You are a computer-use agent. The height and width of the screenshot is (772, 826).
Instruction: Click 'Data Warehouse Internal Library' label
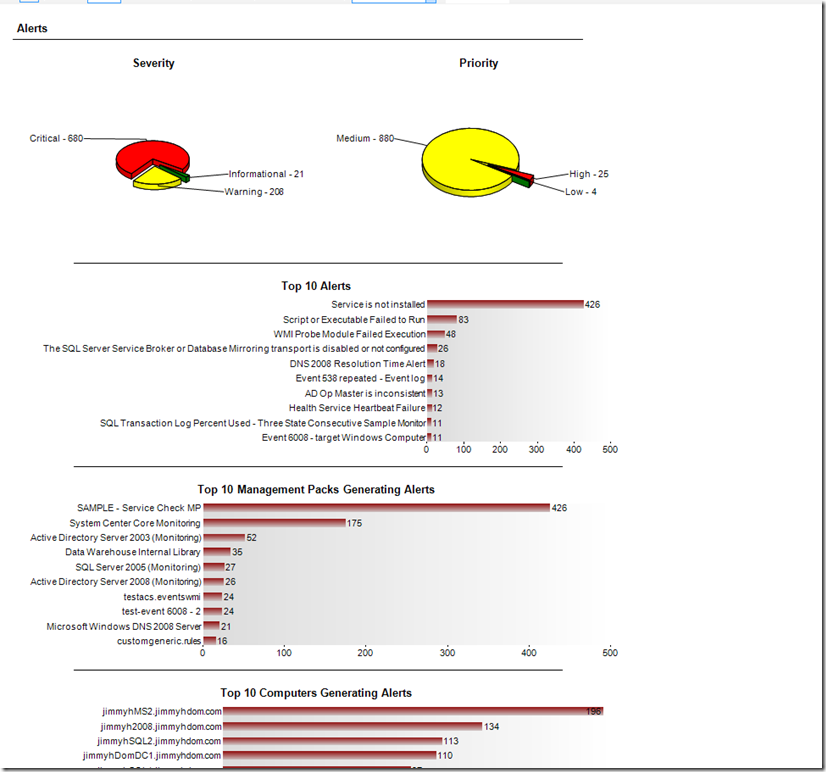point(133,552)
